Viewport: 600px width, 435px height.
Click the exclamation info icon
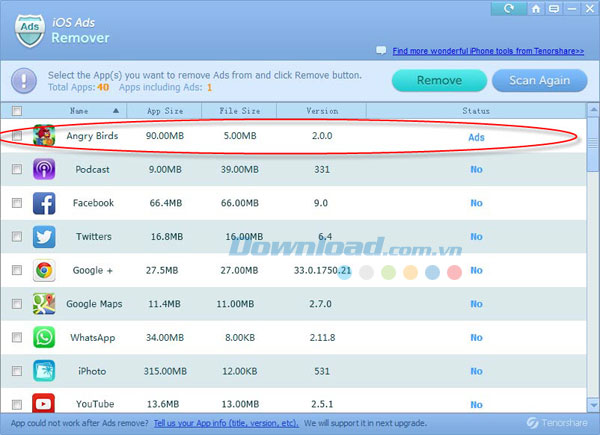(x=24, y=81)
